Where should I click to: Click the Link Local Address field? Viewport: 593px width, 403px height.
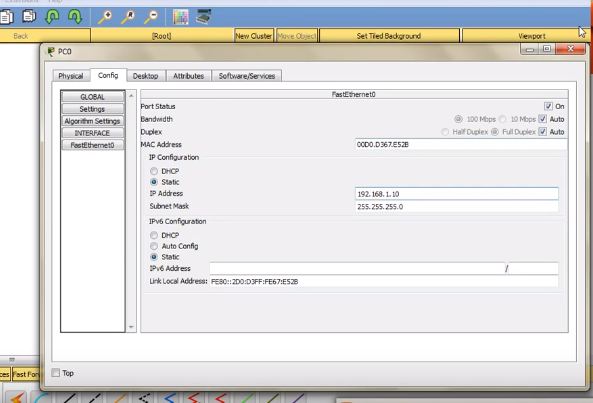click(383, 282)
